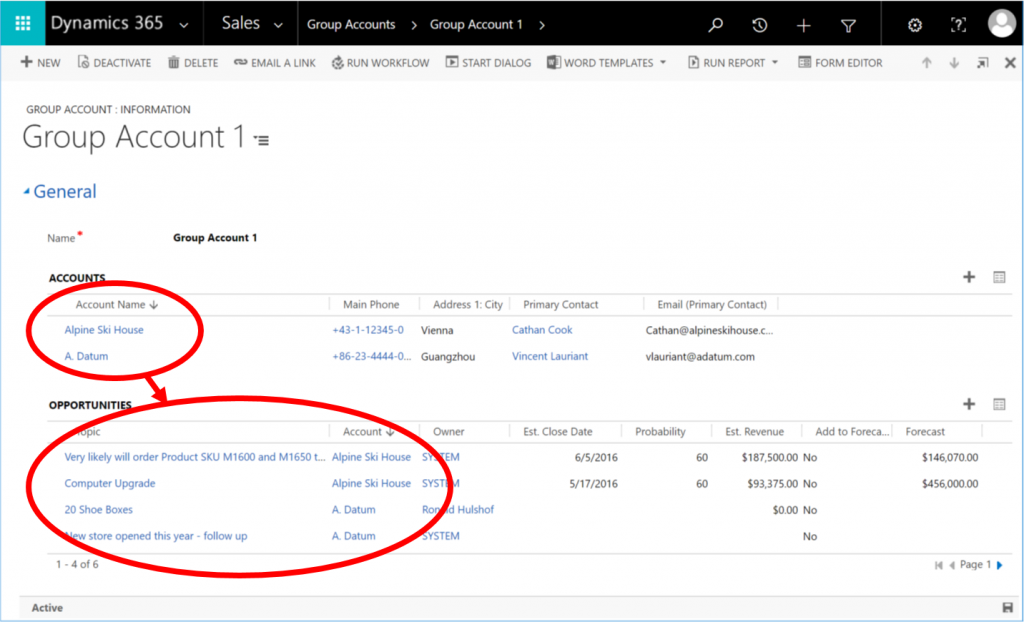Open the app launcher waffle icon
1024x622 pixels.
click(23, 24)
